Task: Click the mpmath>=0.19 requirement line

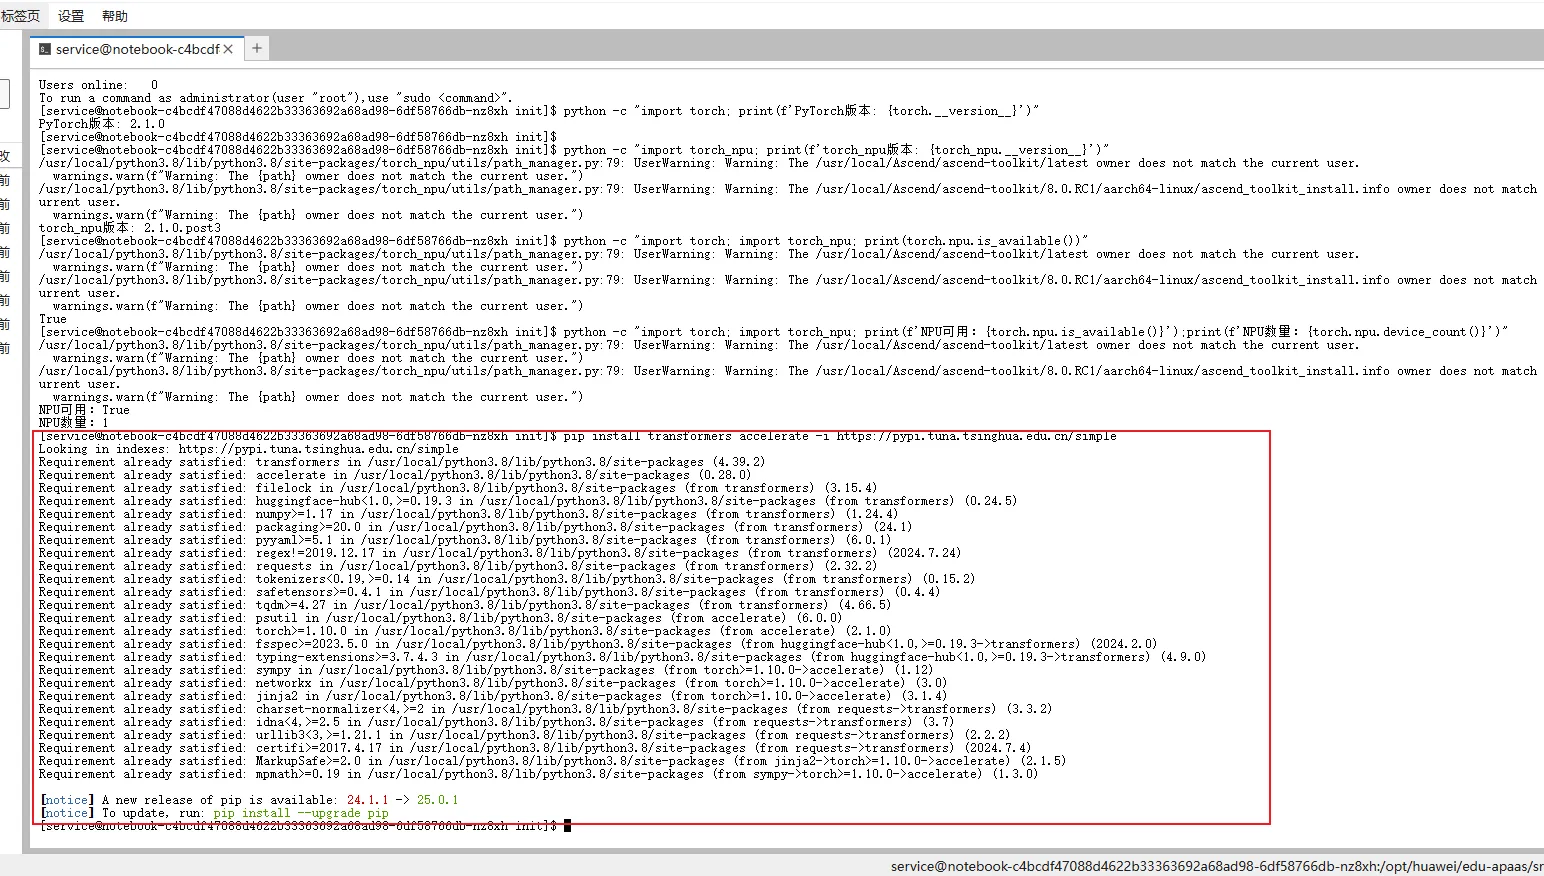Action: (x=539, y=774)
